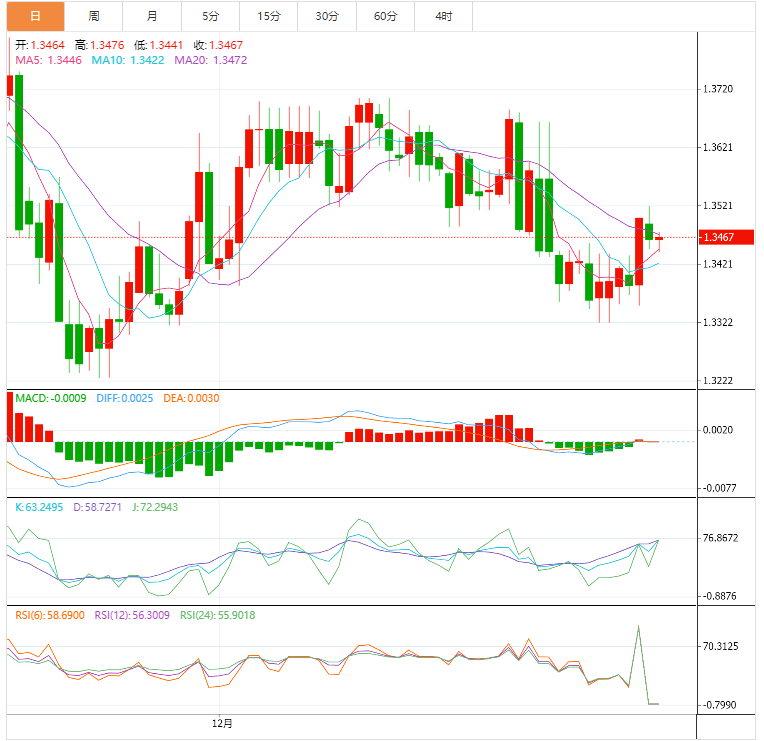Click the MA5 indicator label
The height and width of the screenshot is (741, 764).
pyautogui.click(x=49, y=60)
